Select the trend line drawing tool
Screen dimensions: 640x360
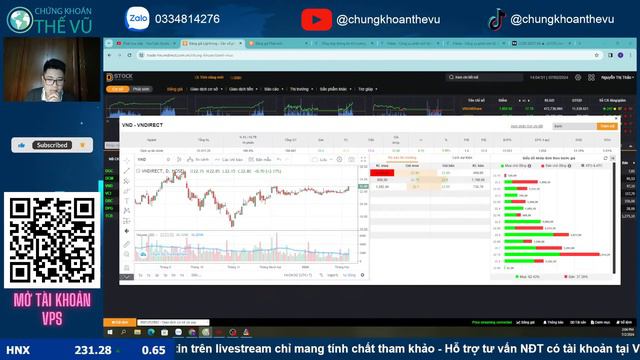(x=127, y=171)
